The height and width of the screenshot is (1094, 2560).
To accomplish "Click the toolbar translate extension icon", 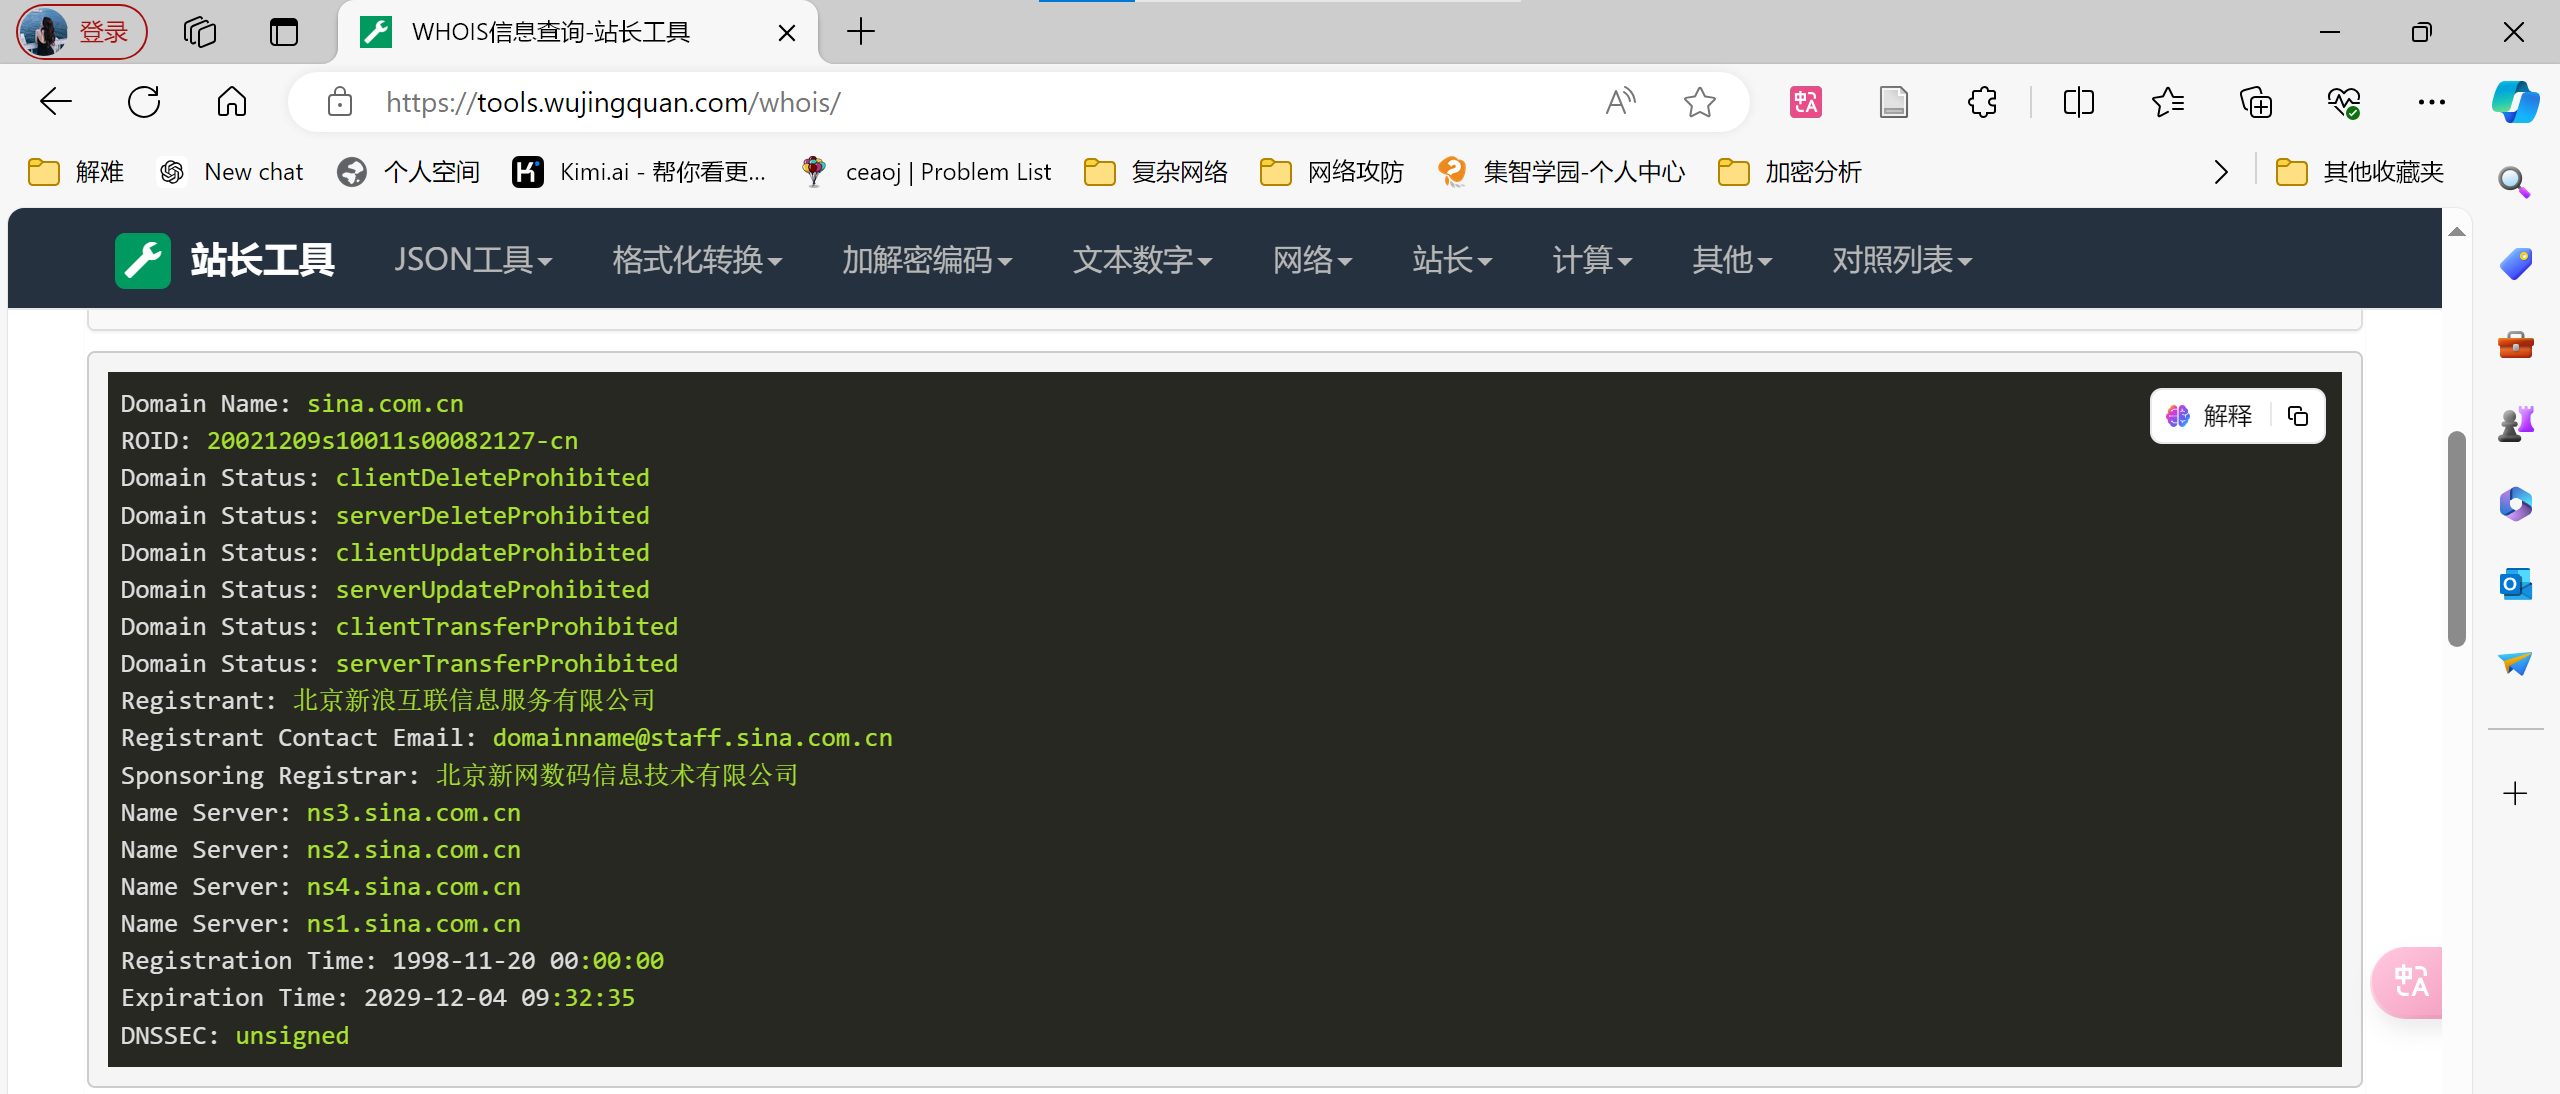I will pos(1805,102).
